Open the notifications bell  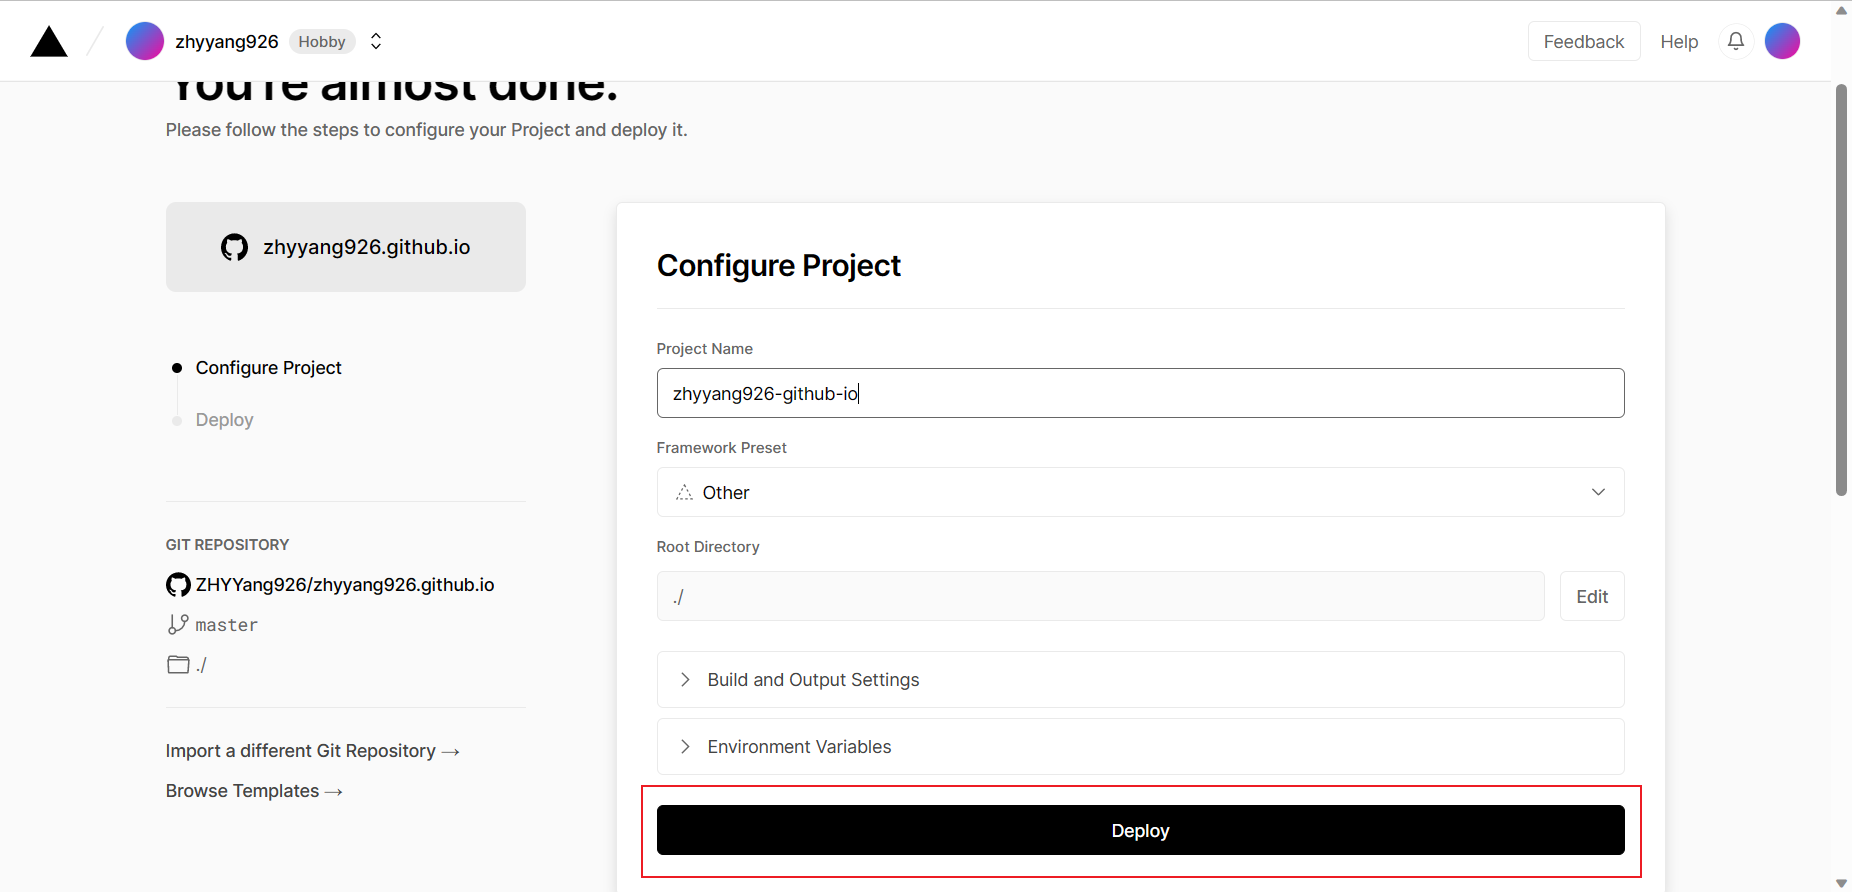click(1736, 41)
